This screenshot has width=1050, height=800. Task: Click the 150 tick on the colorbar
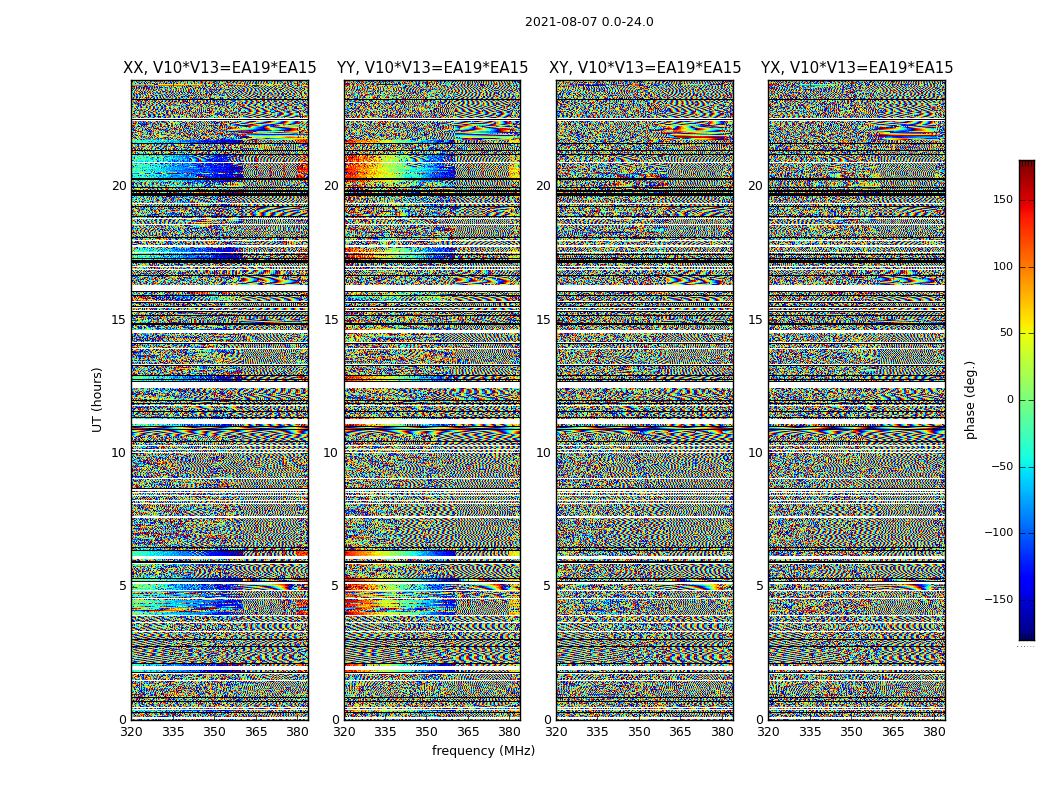1002,199
